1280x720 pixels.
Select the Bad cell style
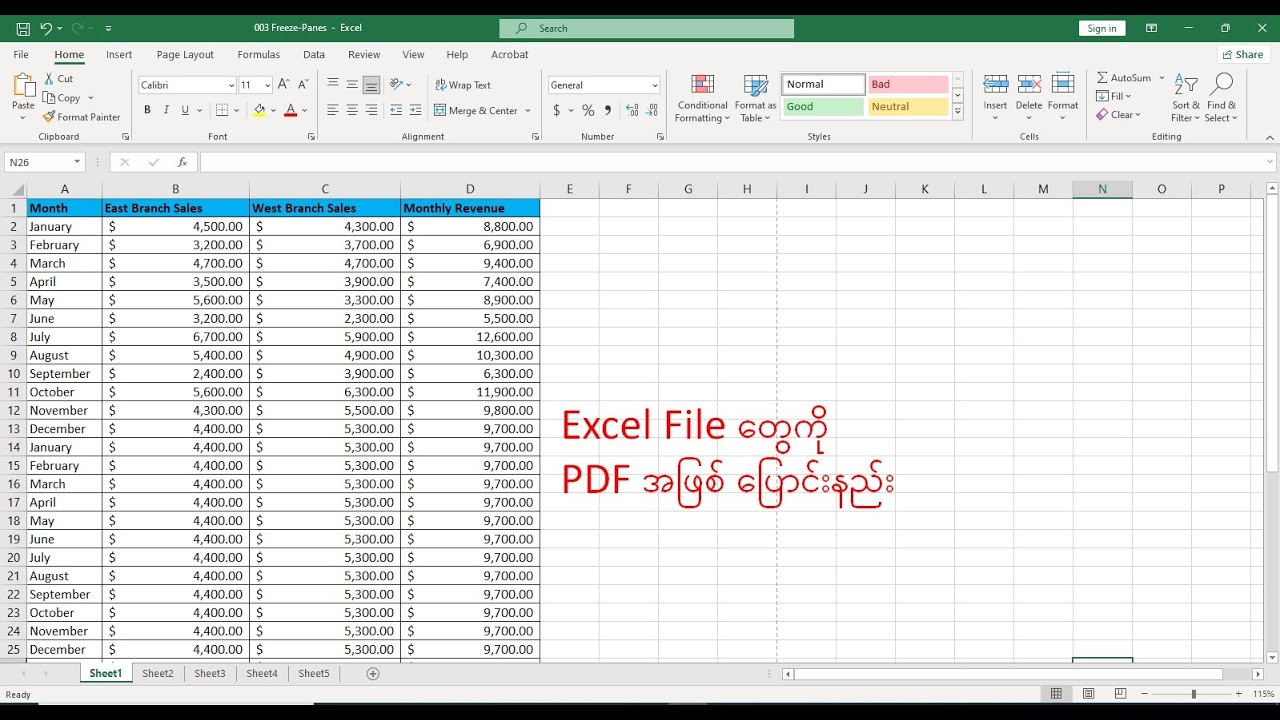pos(908,84)
